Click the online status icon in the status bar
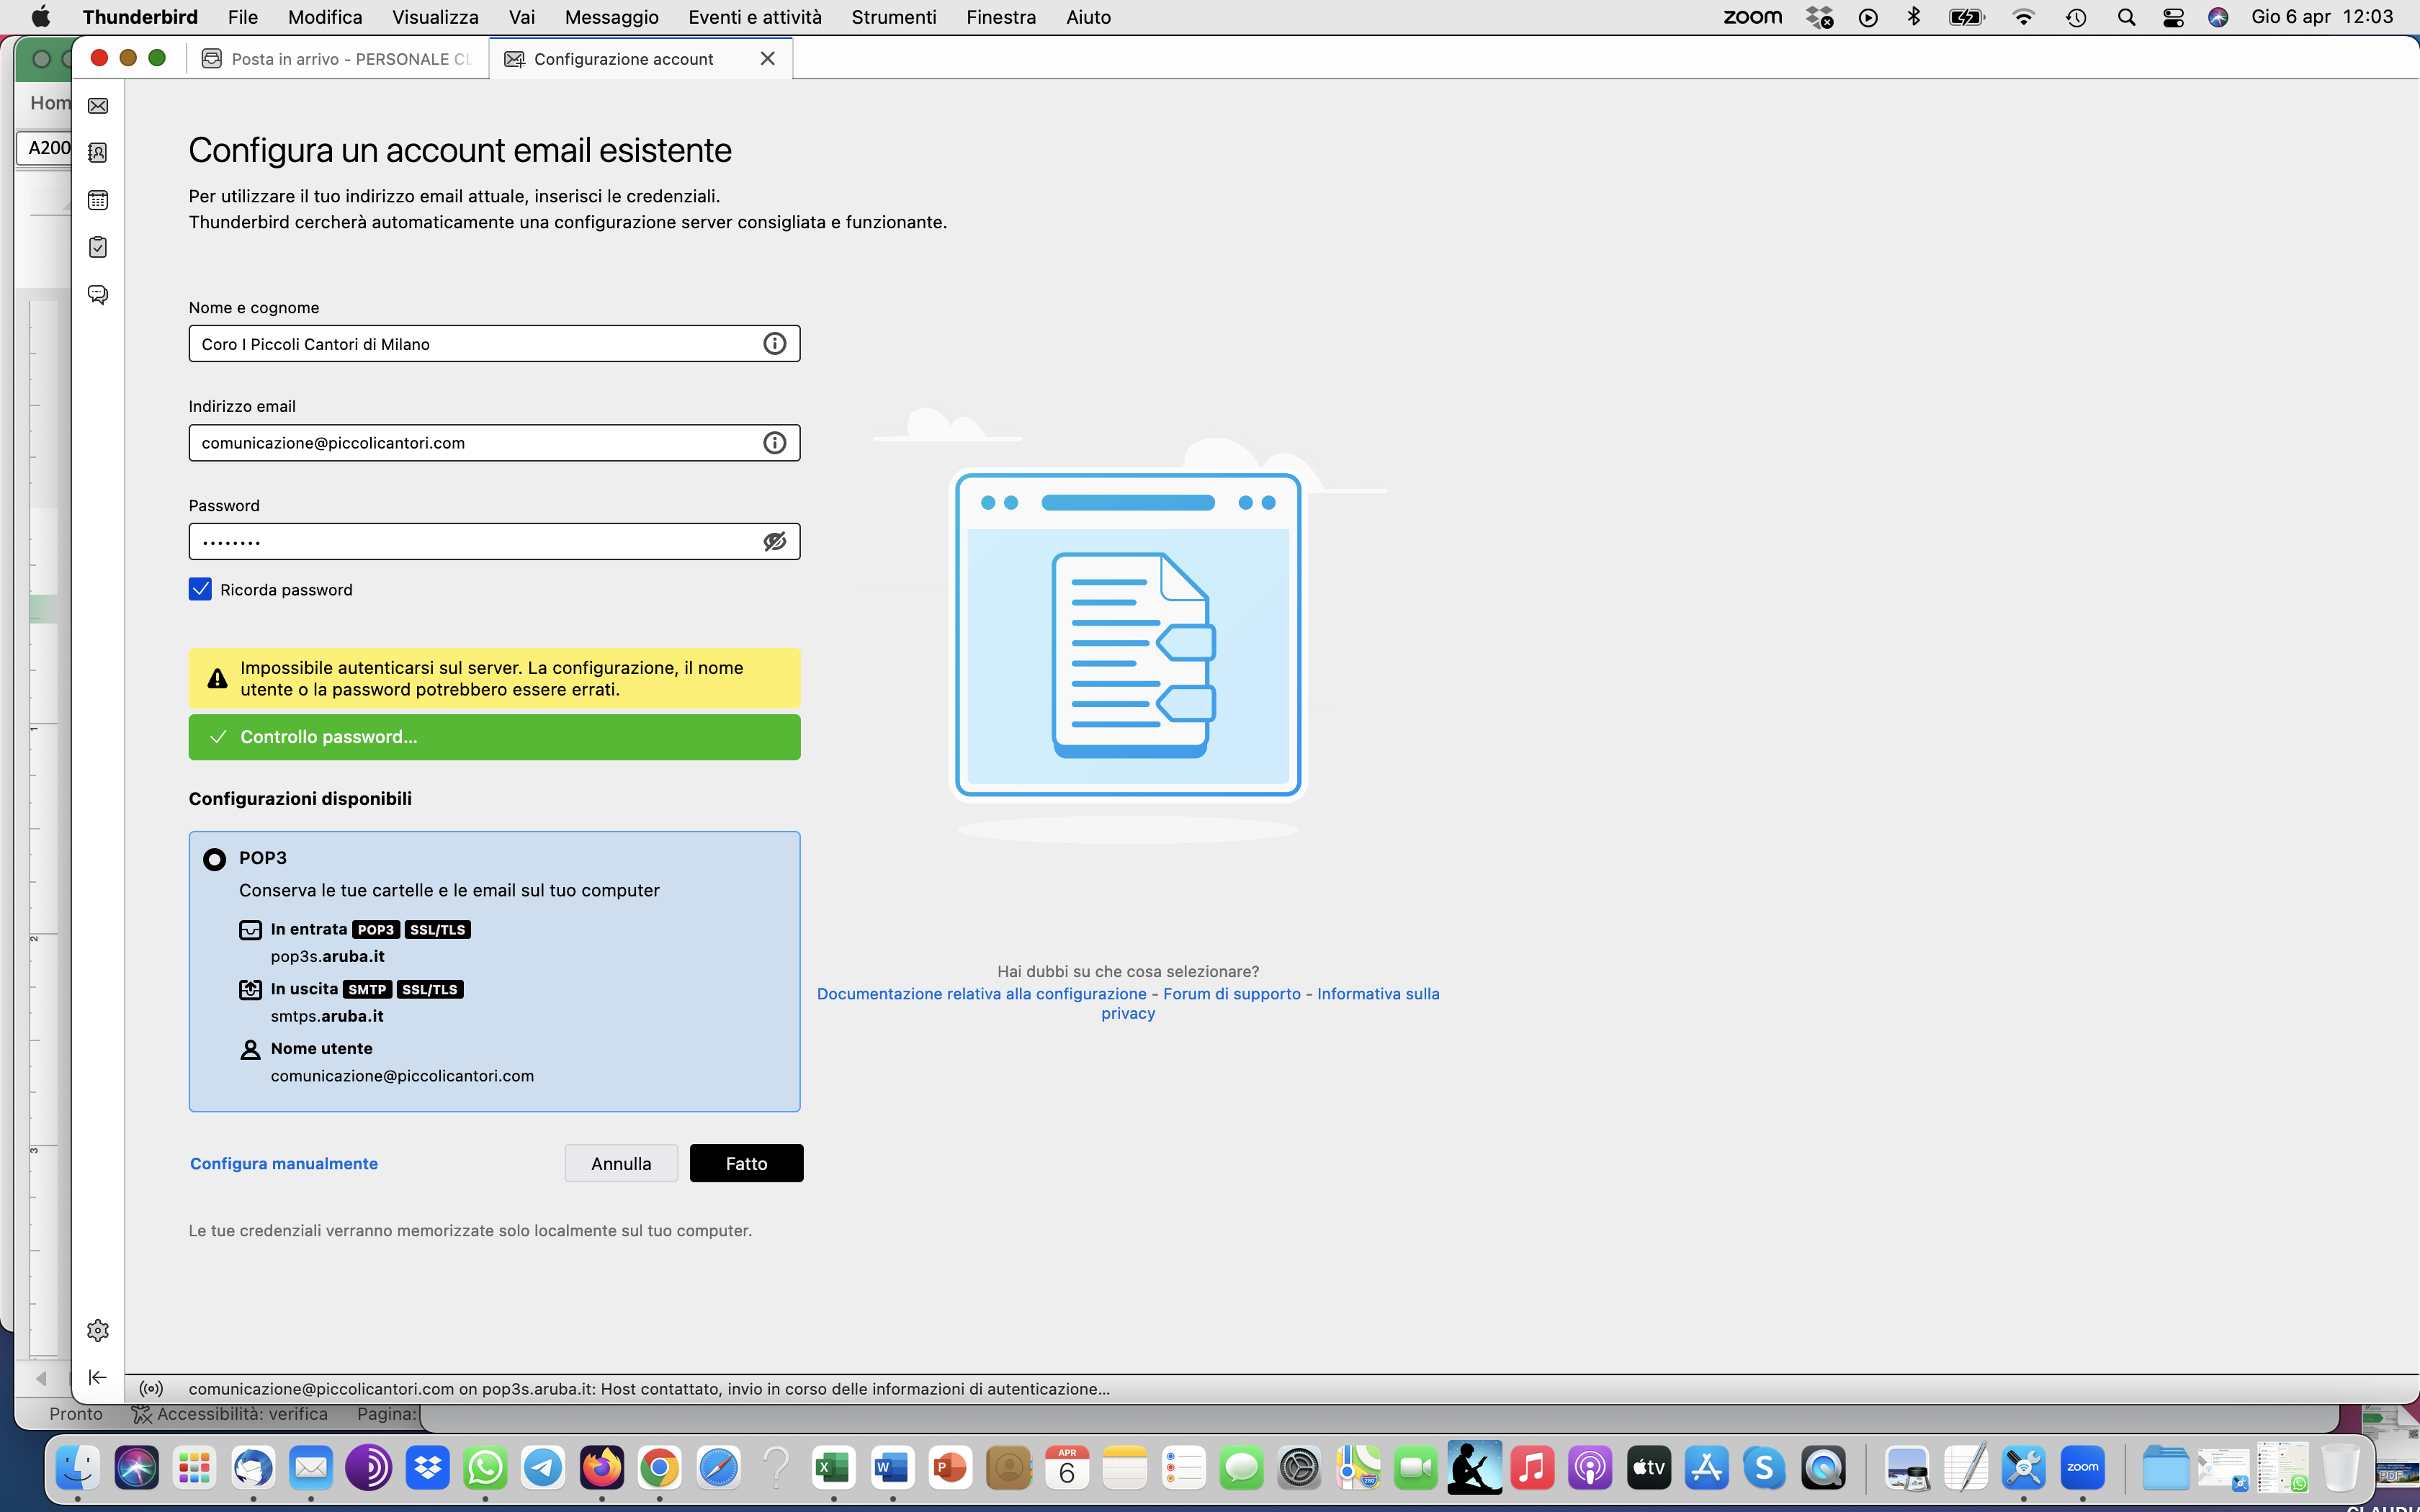This screenshot has width=2420, height=1512. click(x=151, y=1389)
